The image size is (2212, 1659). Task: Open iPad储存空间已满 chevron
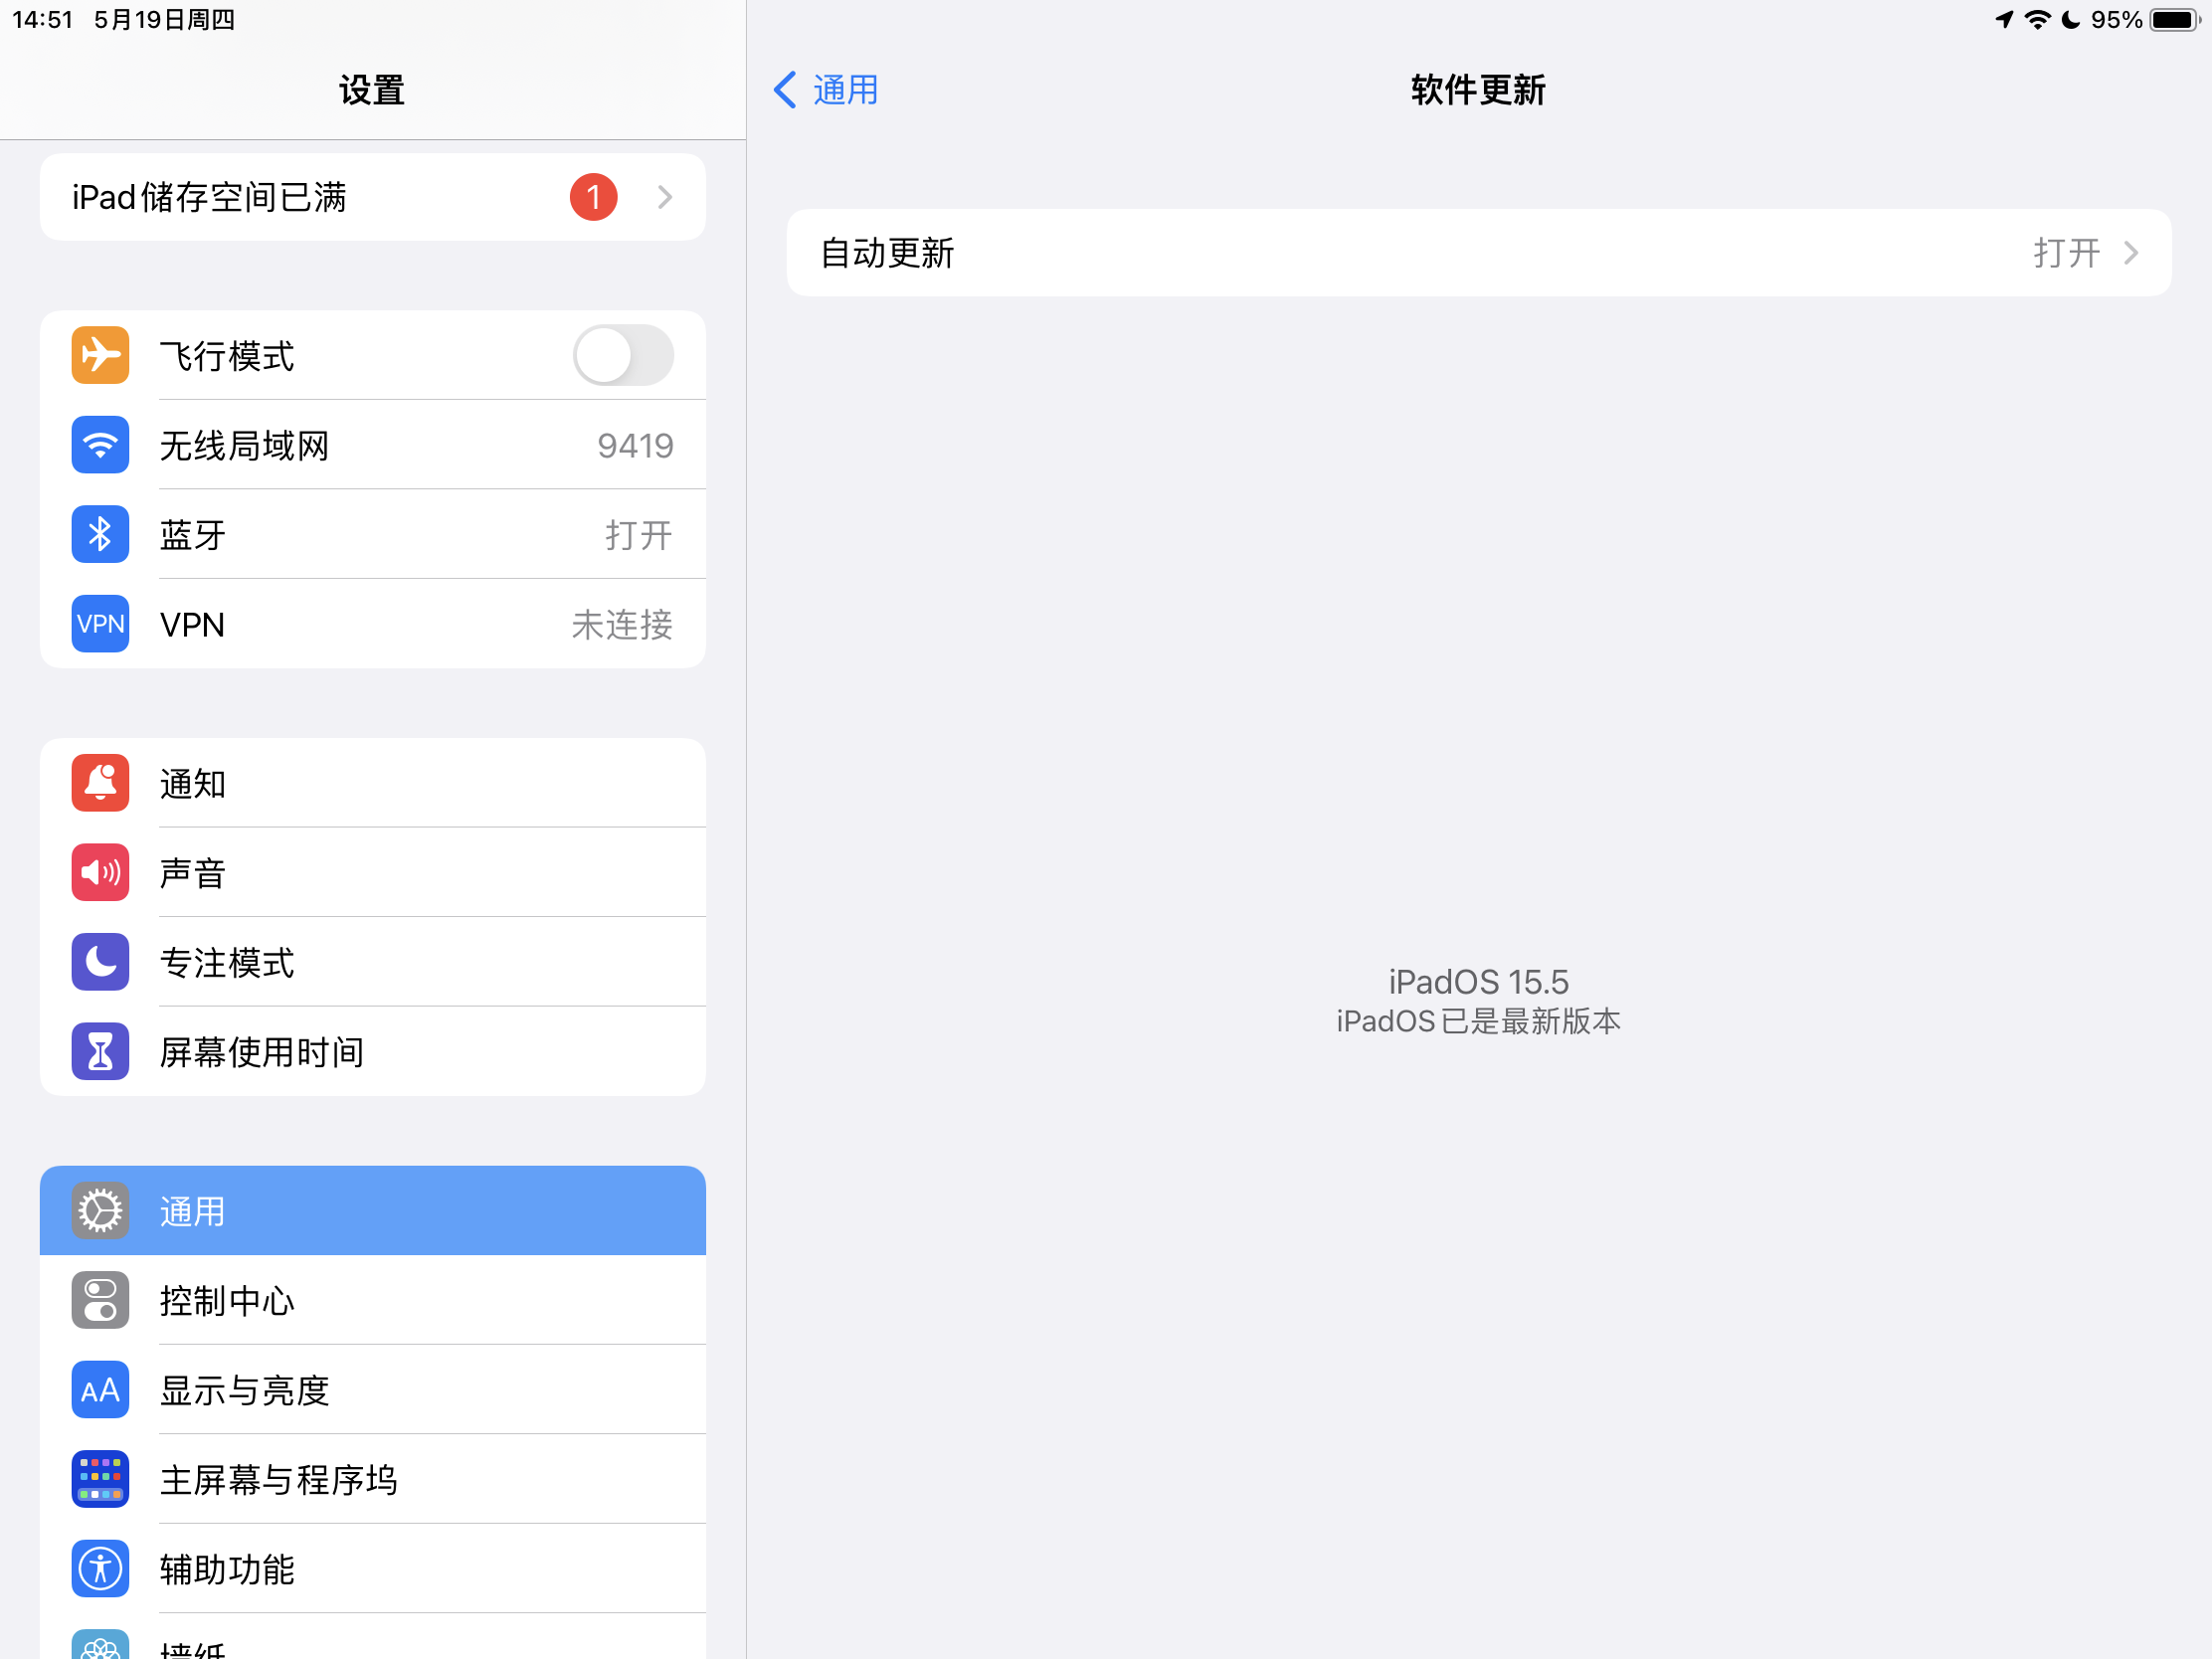(x=665, y=197)
